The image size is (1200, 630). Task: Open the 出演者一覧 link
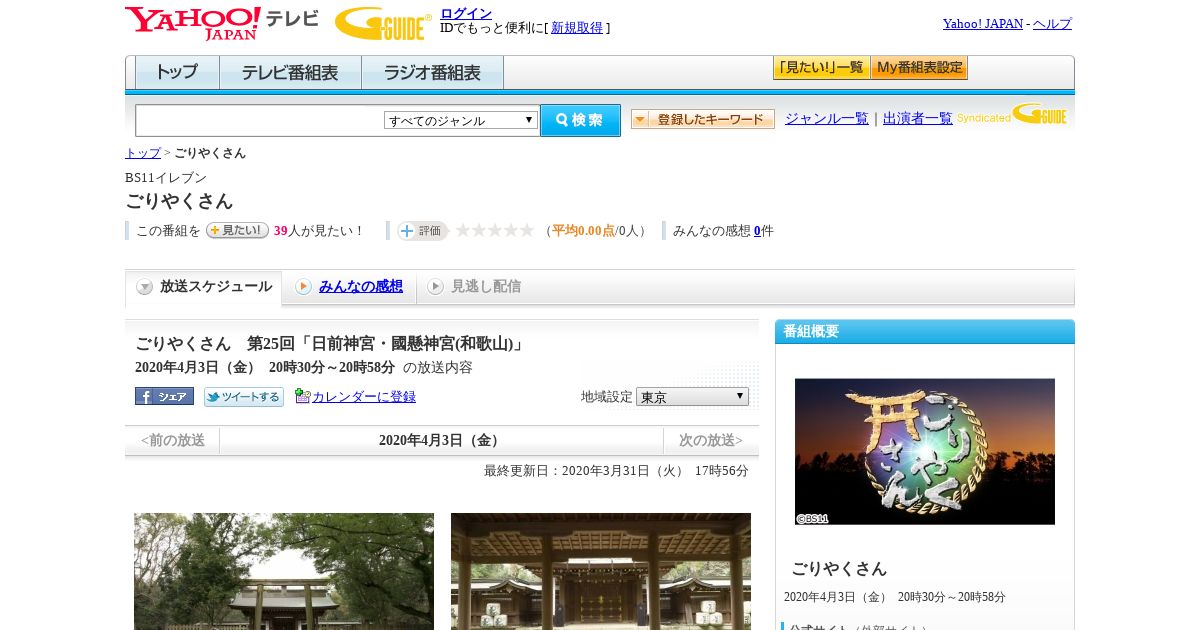pyautogui.click(x=918, y=119)
